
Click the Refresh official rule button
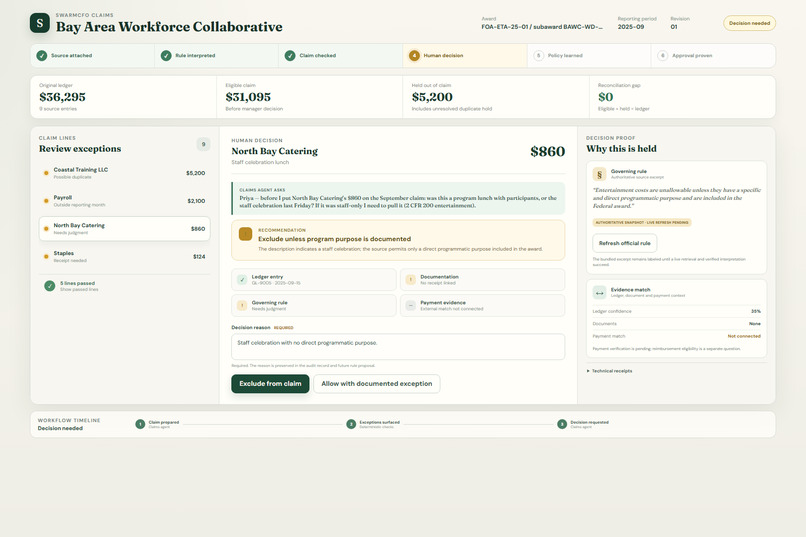point(625,243)
